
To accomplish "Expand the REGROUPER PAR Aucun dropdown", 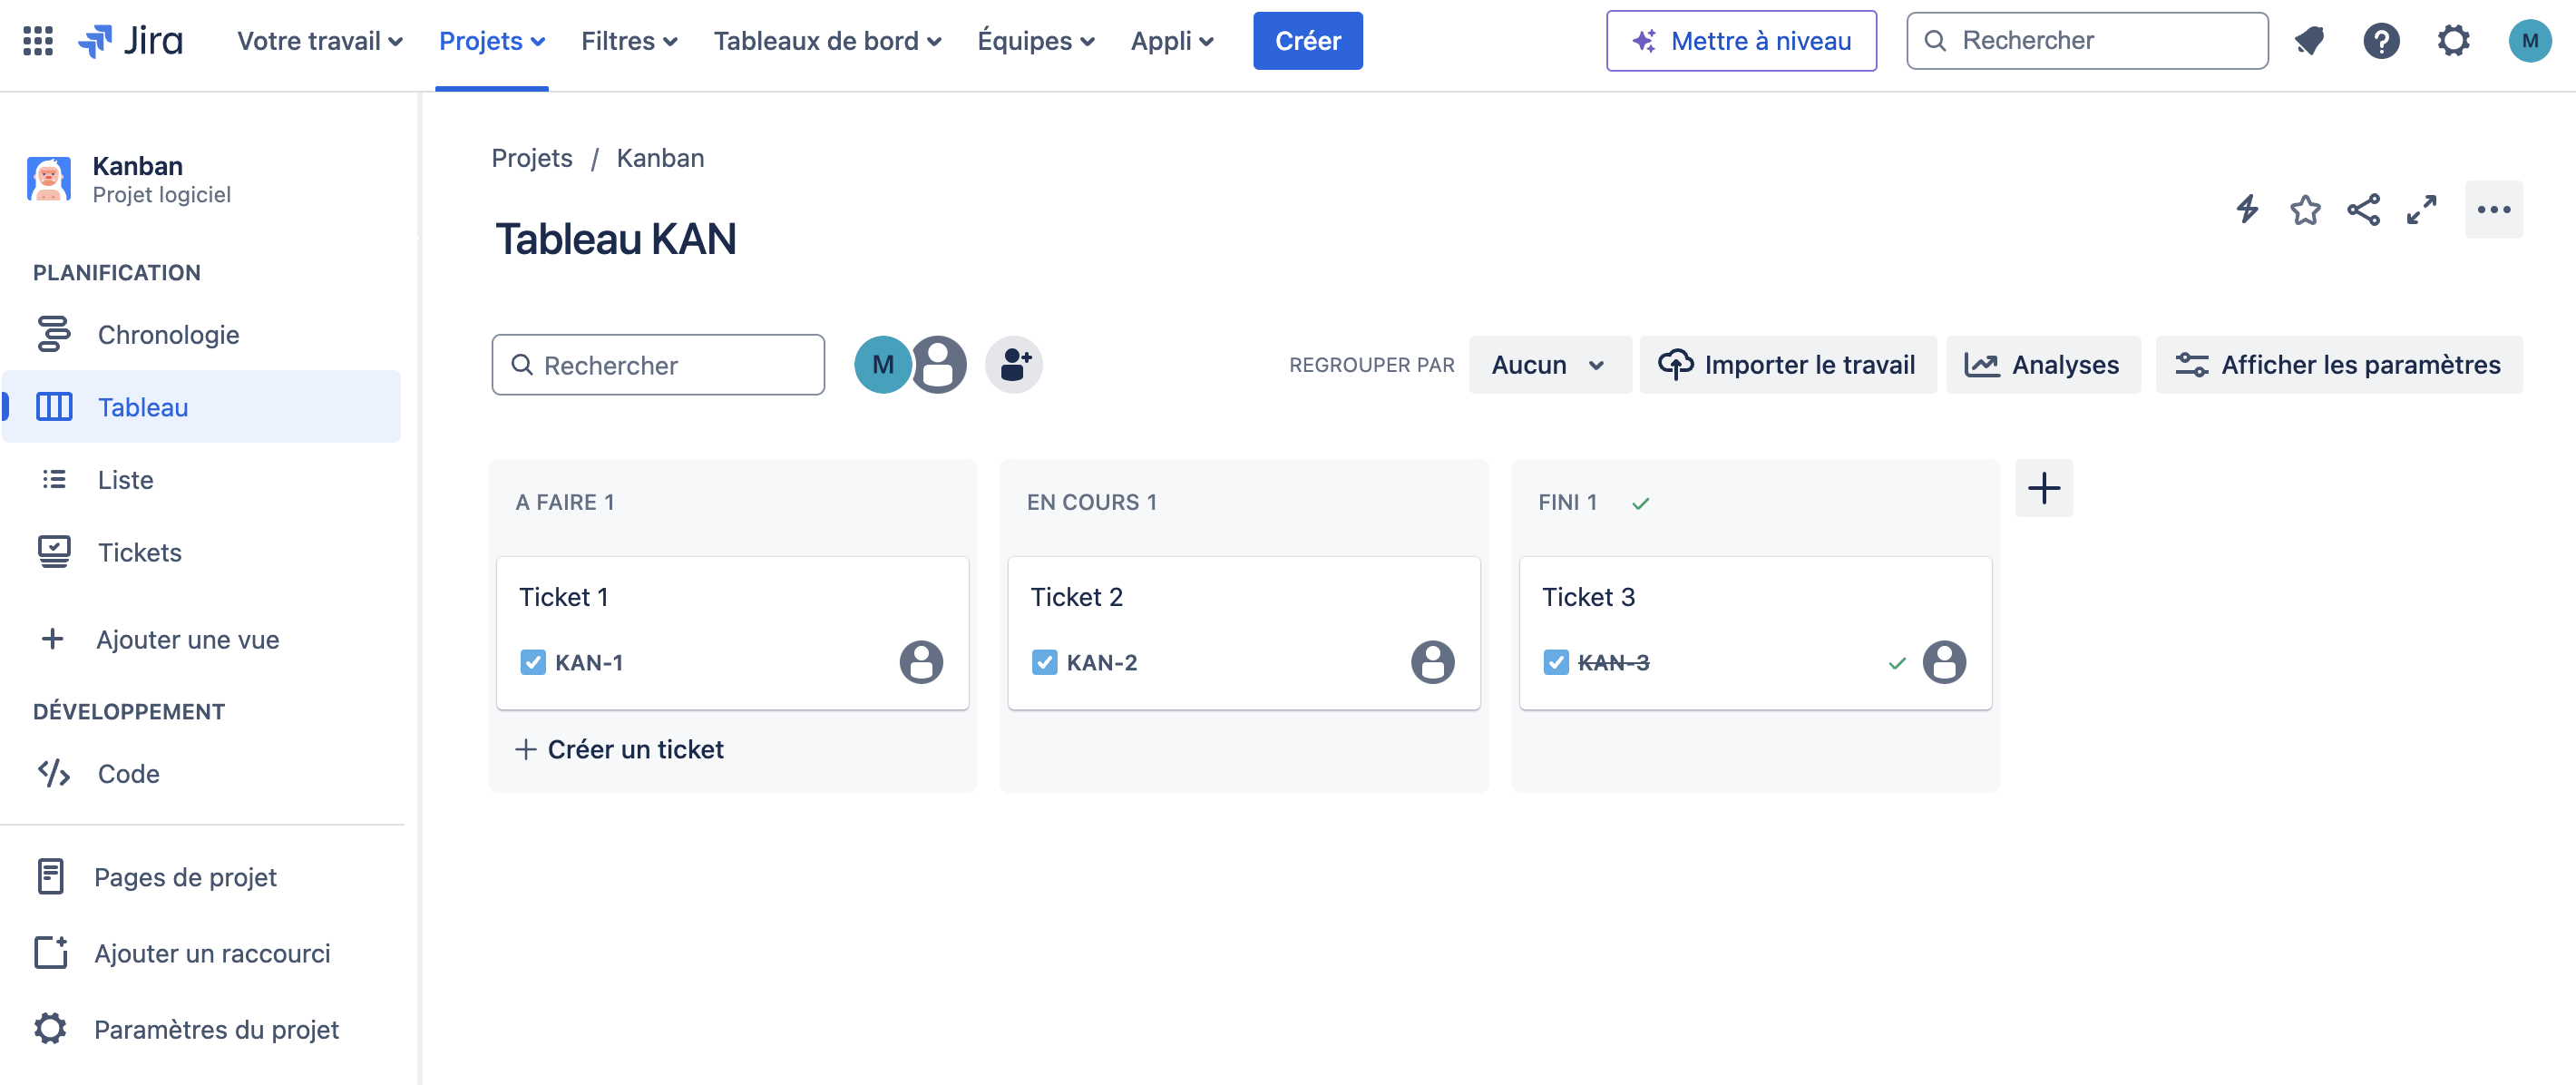I will click(1545, 365).
